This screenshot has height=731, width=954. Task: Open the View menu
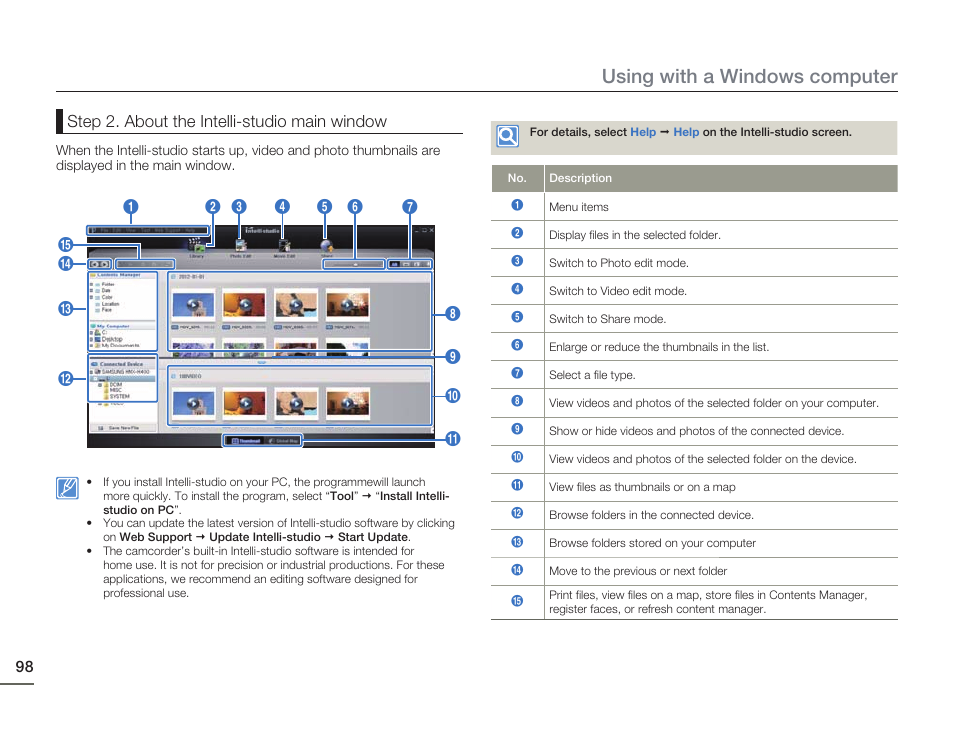pyautogui.click(x=131, y=230)
